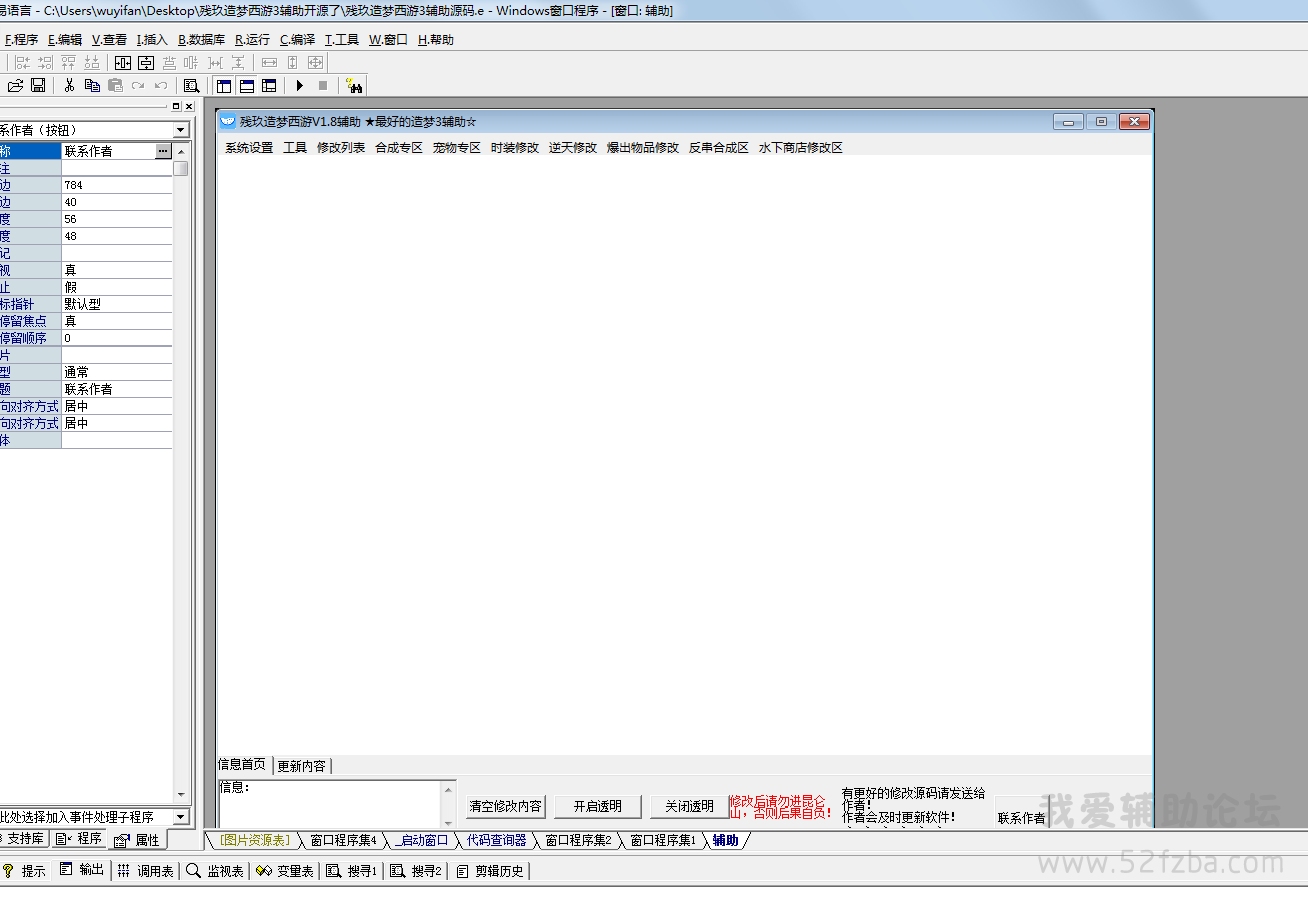Close the left property panel
The width and height of the screenshot is (1308, 901).
pos(189,106)
